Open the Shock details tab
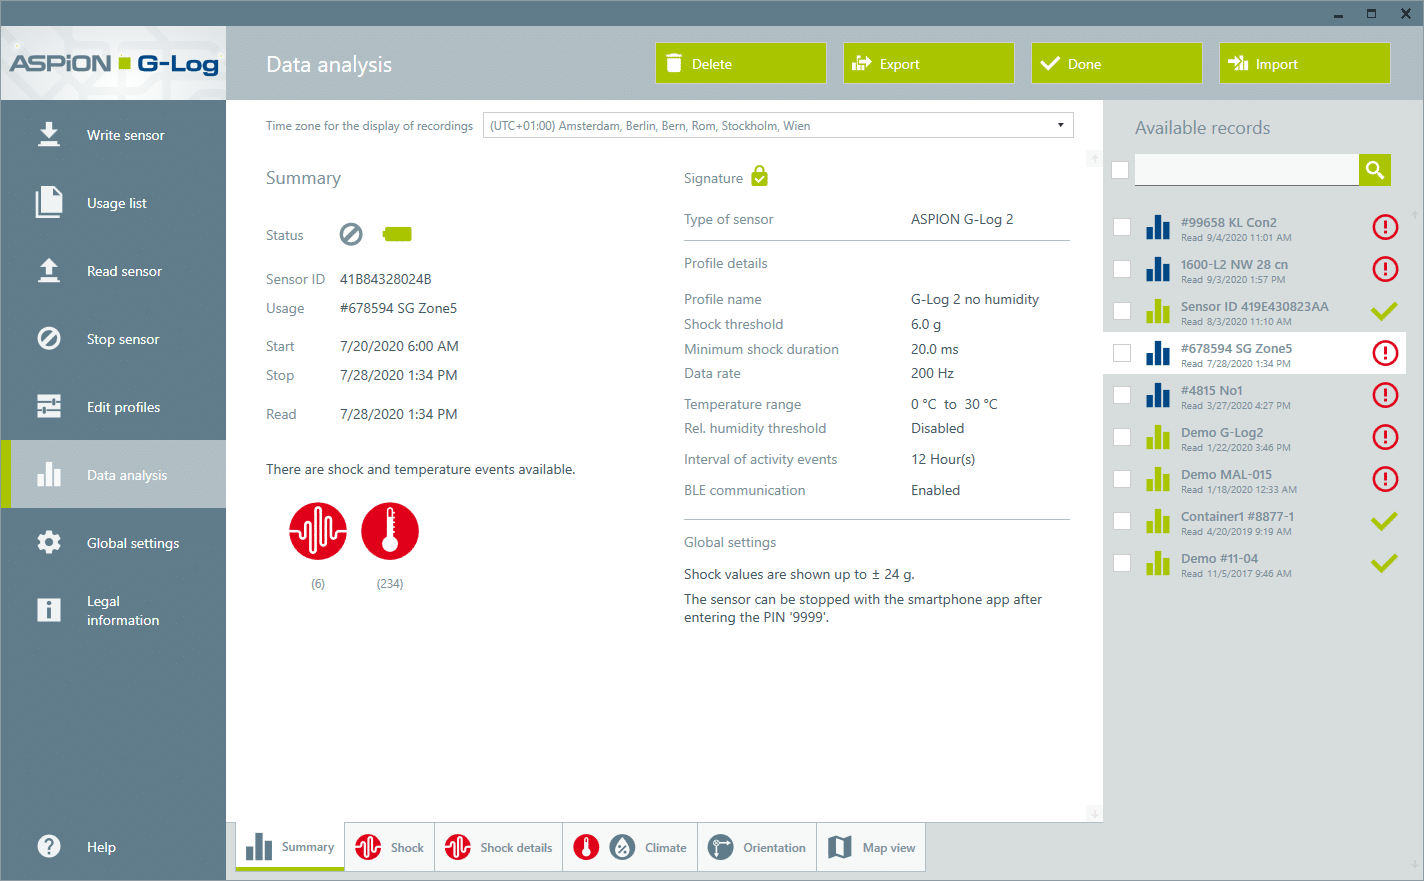The image size is (1424, 881). click(x=499, y=847)
